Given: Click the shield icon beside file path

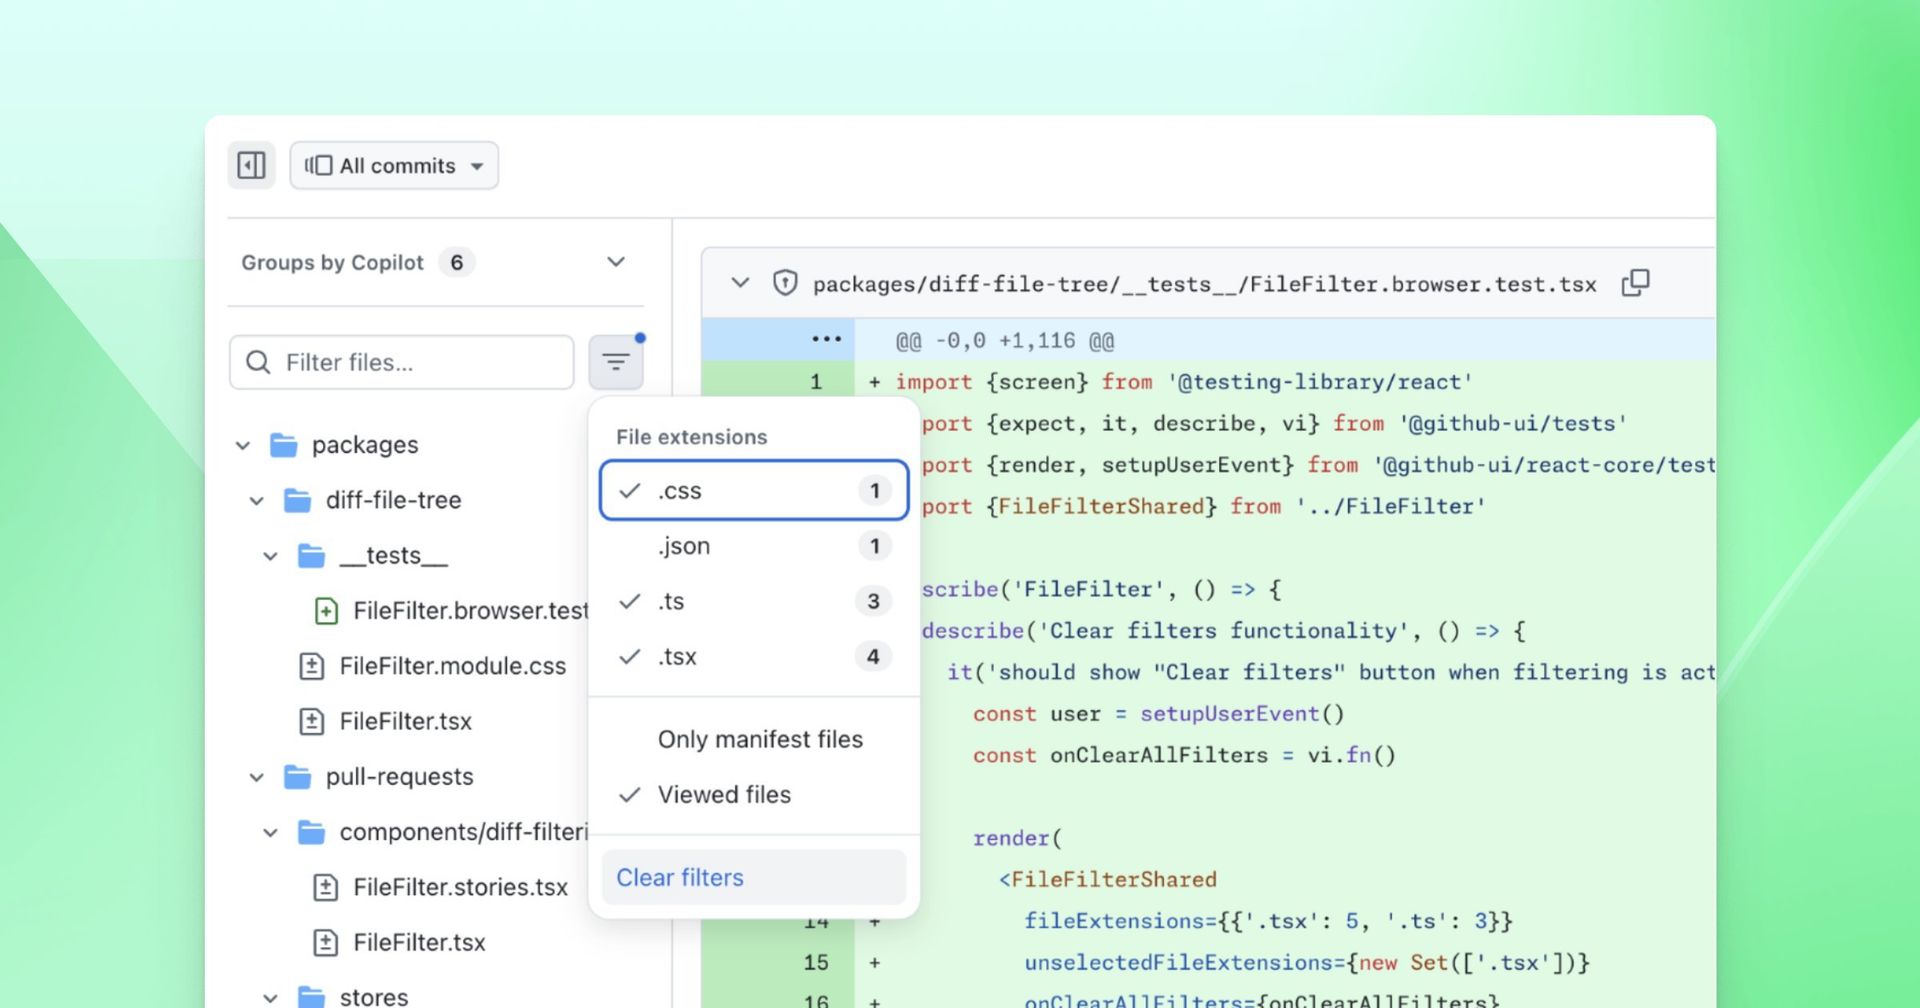Looking at the screenshot, I should [785, 283].
